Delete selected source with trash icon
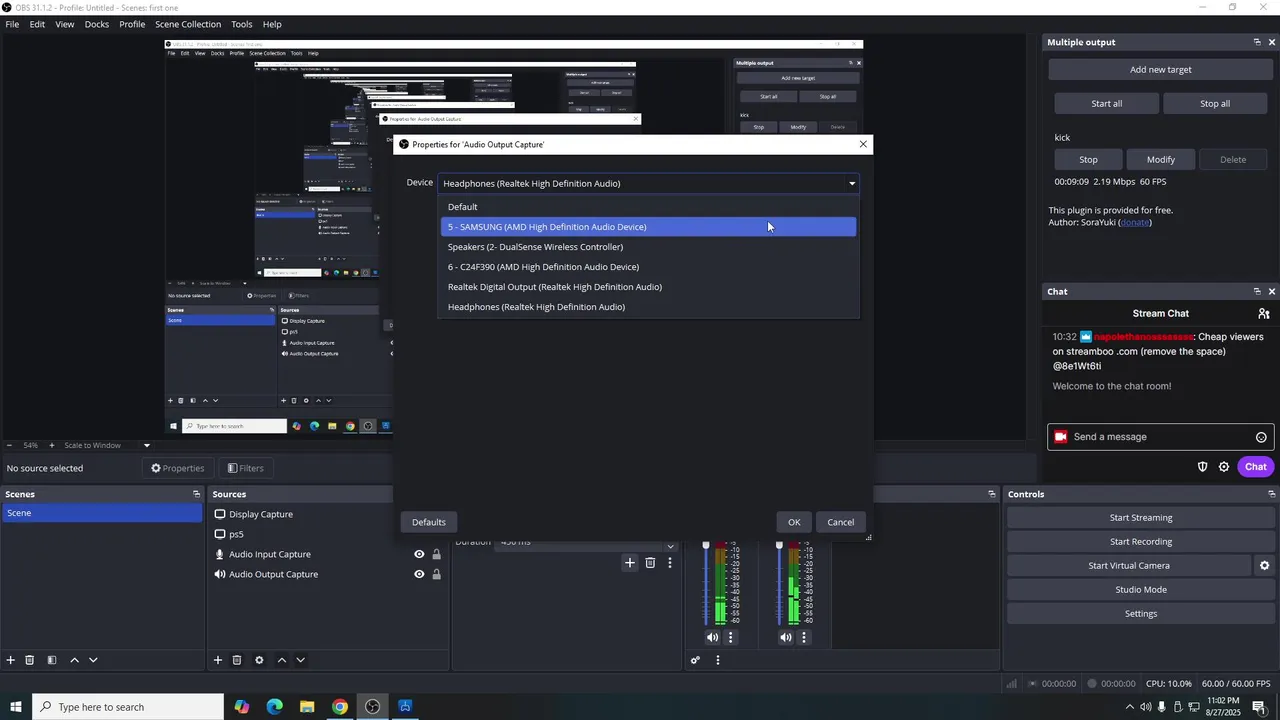Screen dimensions: 1280x720 coord(237,660)
